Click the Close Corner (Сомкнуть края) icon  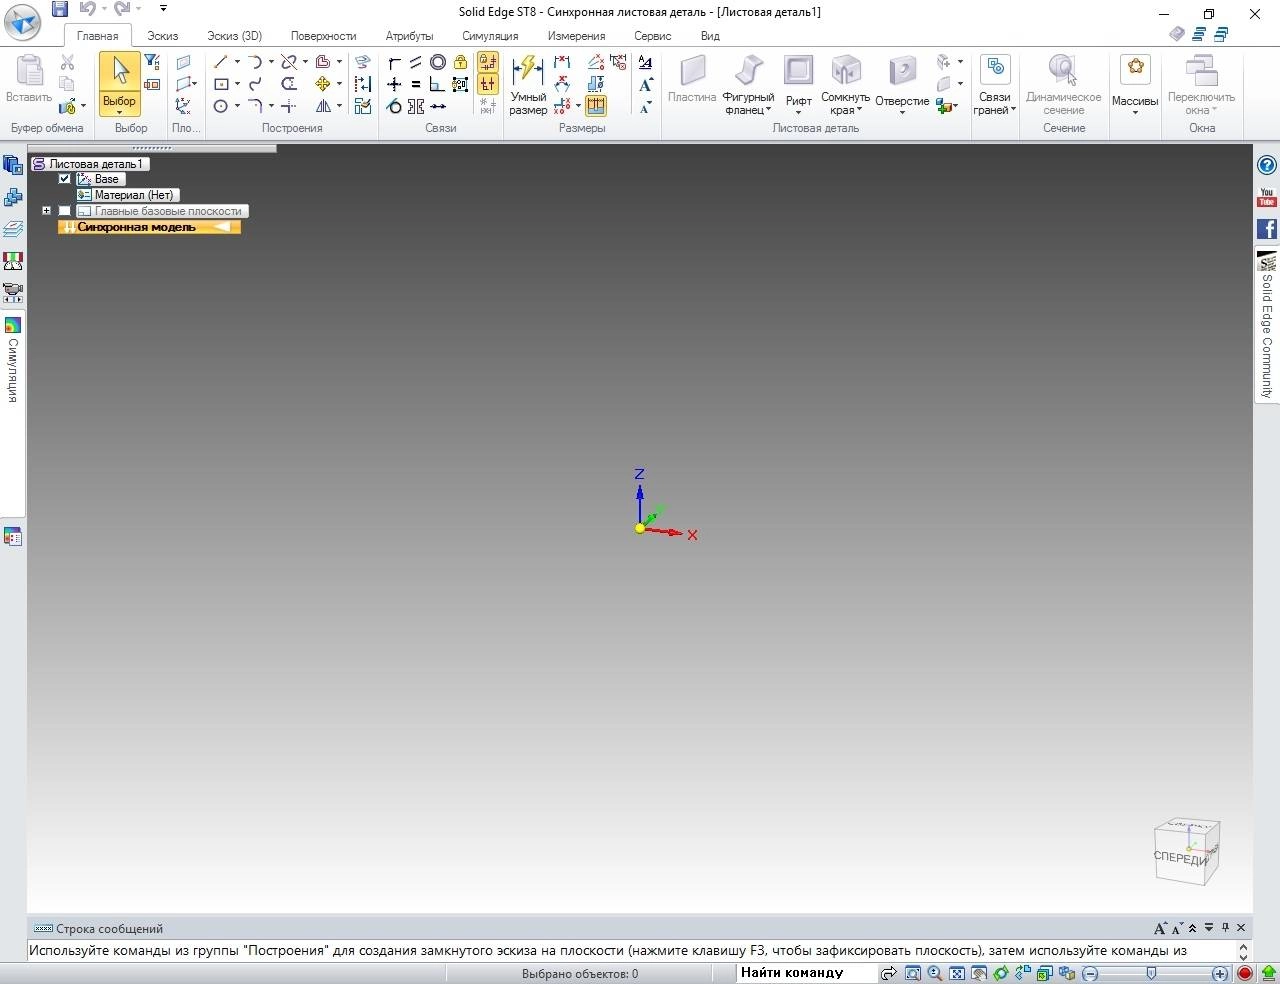click(x=846, y=71)
